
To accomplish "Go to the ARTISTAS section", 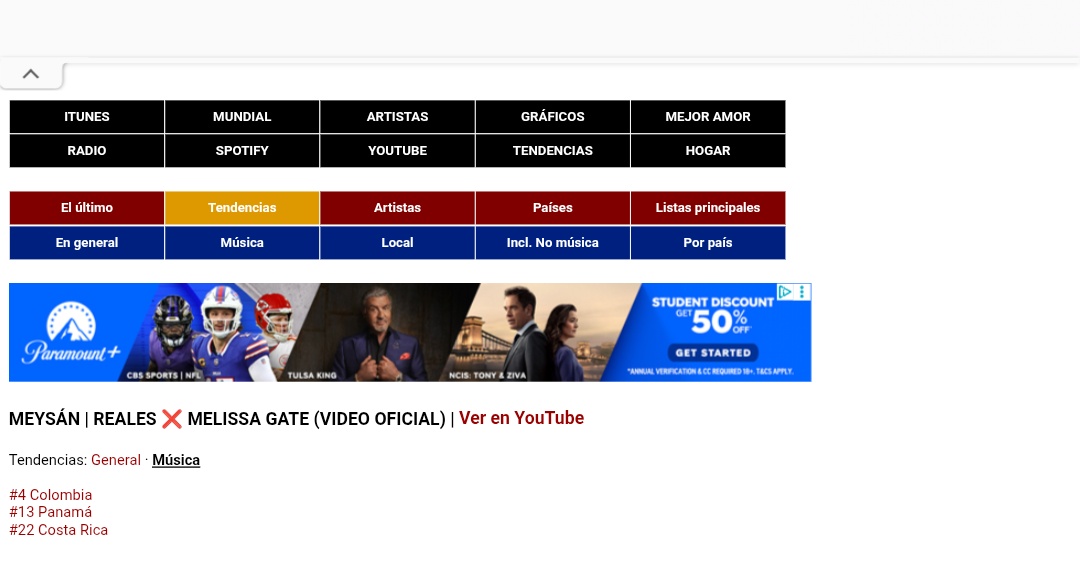I will click(x=397, y=116).
